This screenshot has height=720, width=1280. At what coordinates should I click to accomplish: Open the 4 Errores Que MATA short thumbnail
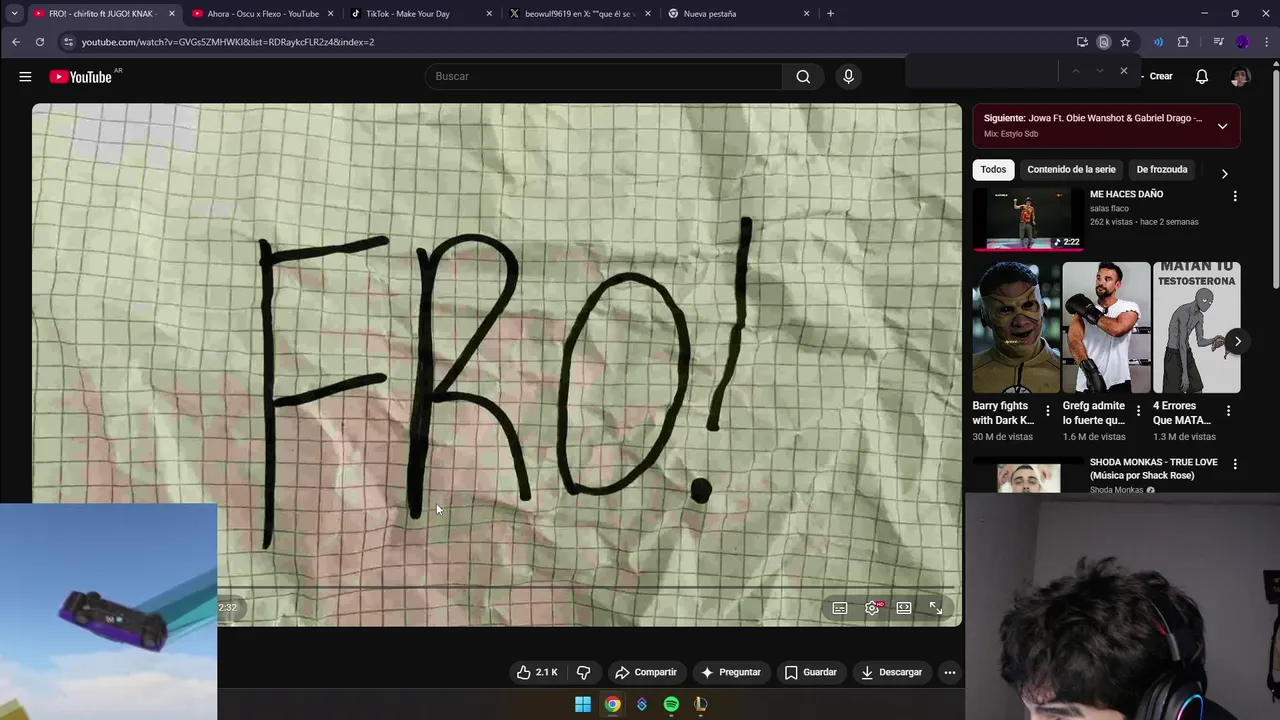tap(1196, 328)
